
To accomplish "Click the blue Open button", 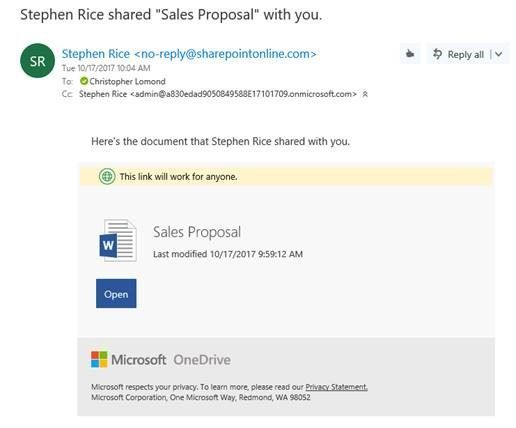I will 116,293.
